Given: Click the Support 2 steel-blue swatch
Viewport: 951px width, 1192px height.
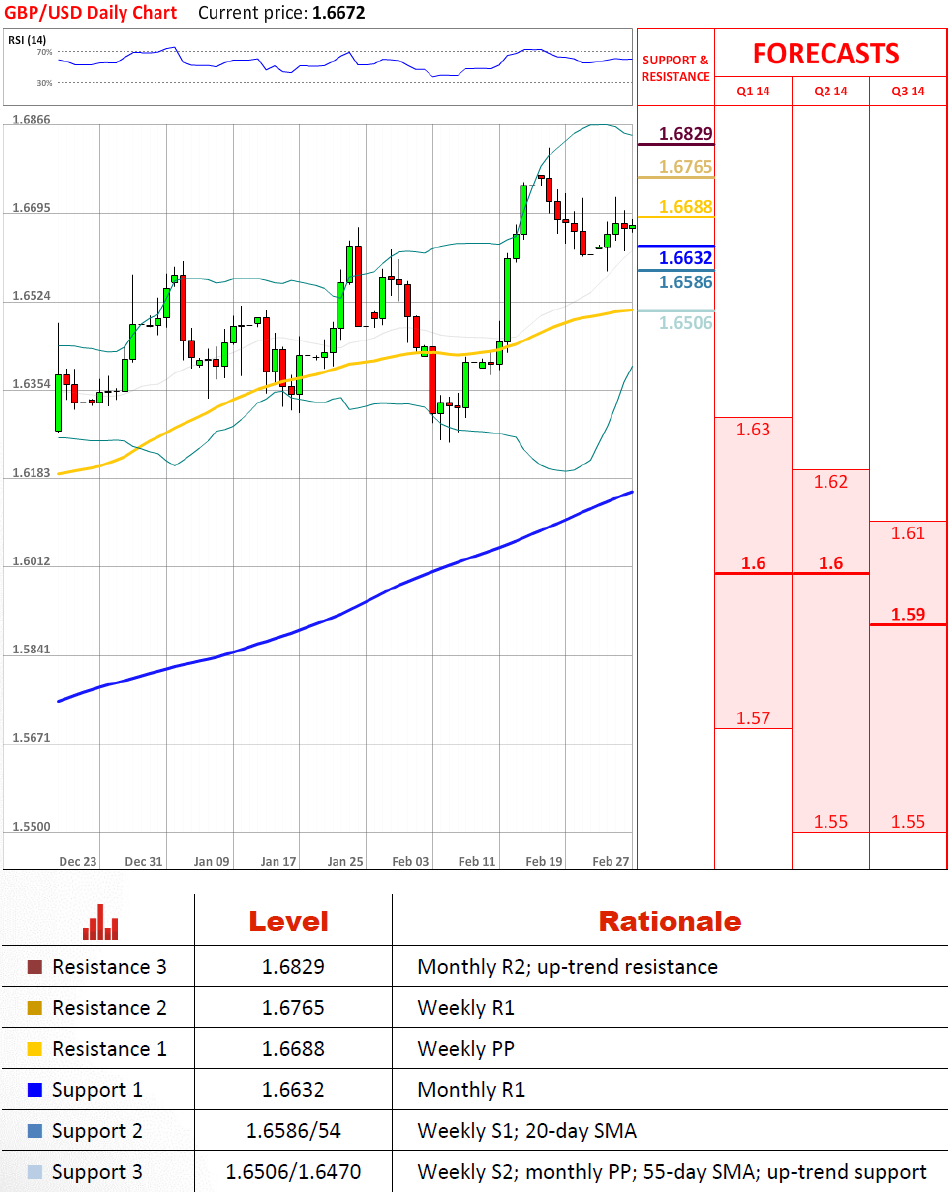Looking at the screenshot, I should click(x=35, y=1131).
